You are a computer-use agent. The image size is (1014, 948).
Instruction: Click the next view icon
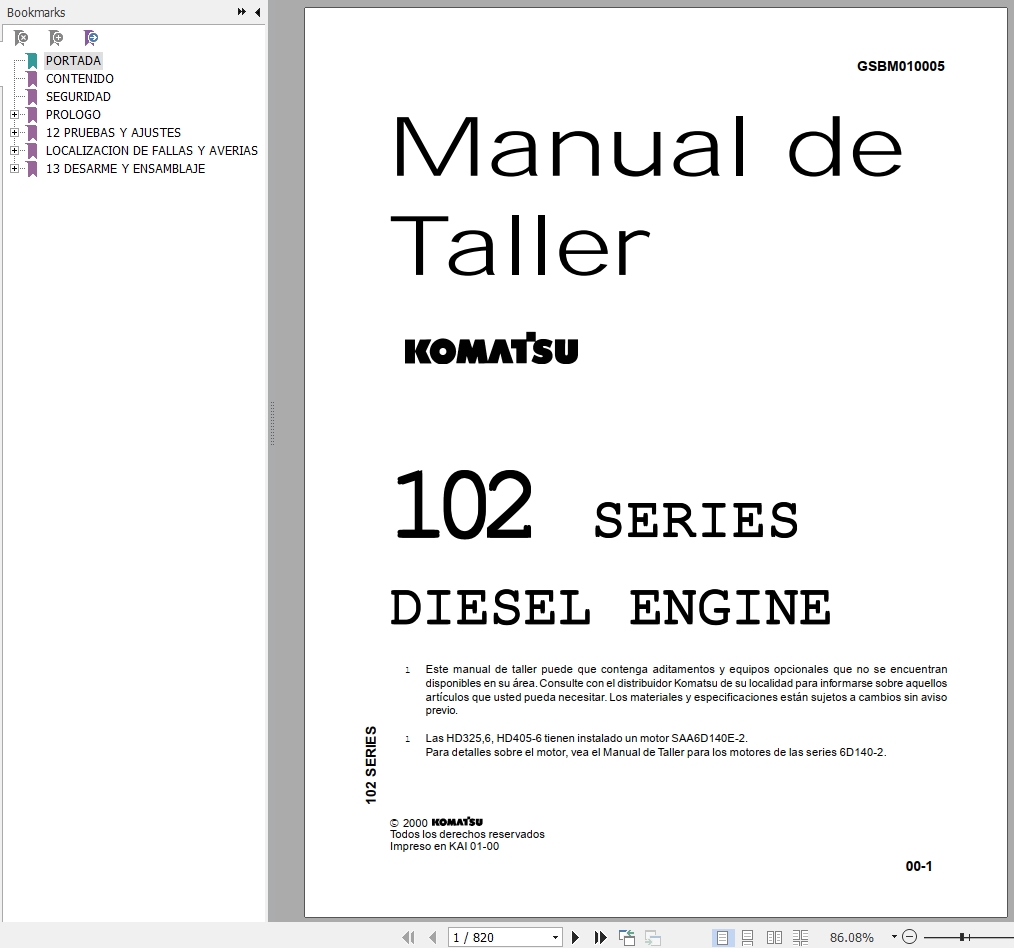[653, 937]
